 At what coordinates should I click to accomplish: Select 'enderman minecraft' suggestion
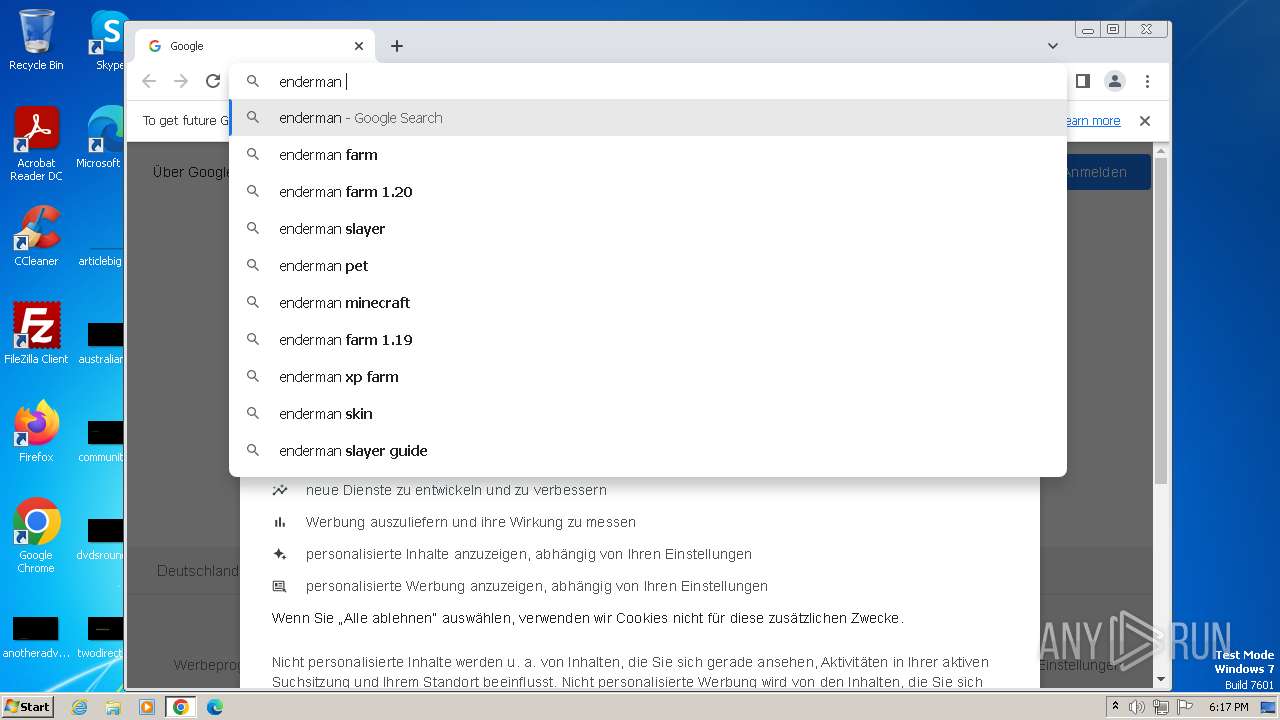pyautogui.click(x=648, y=303)
